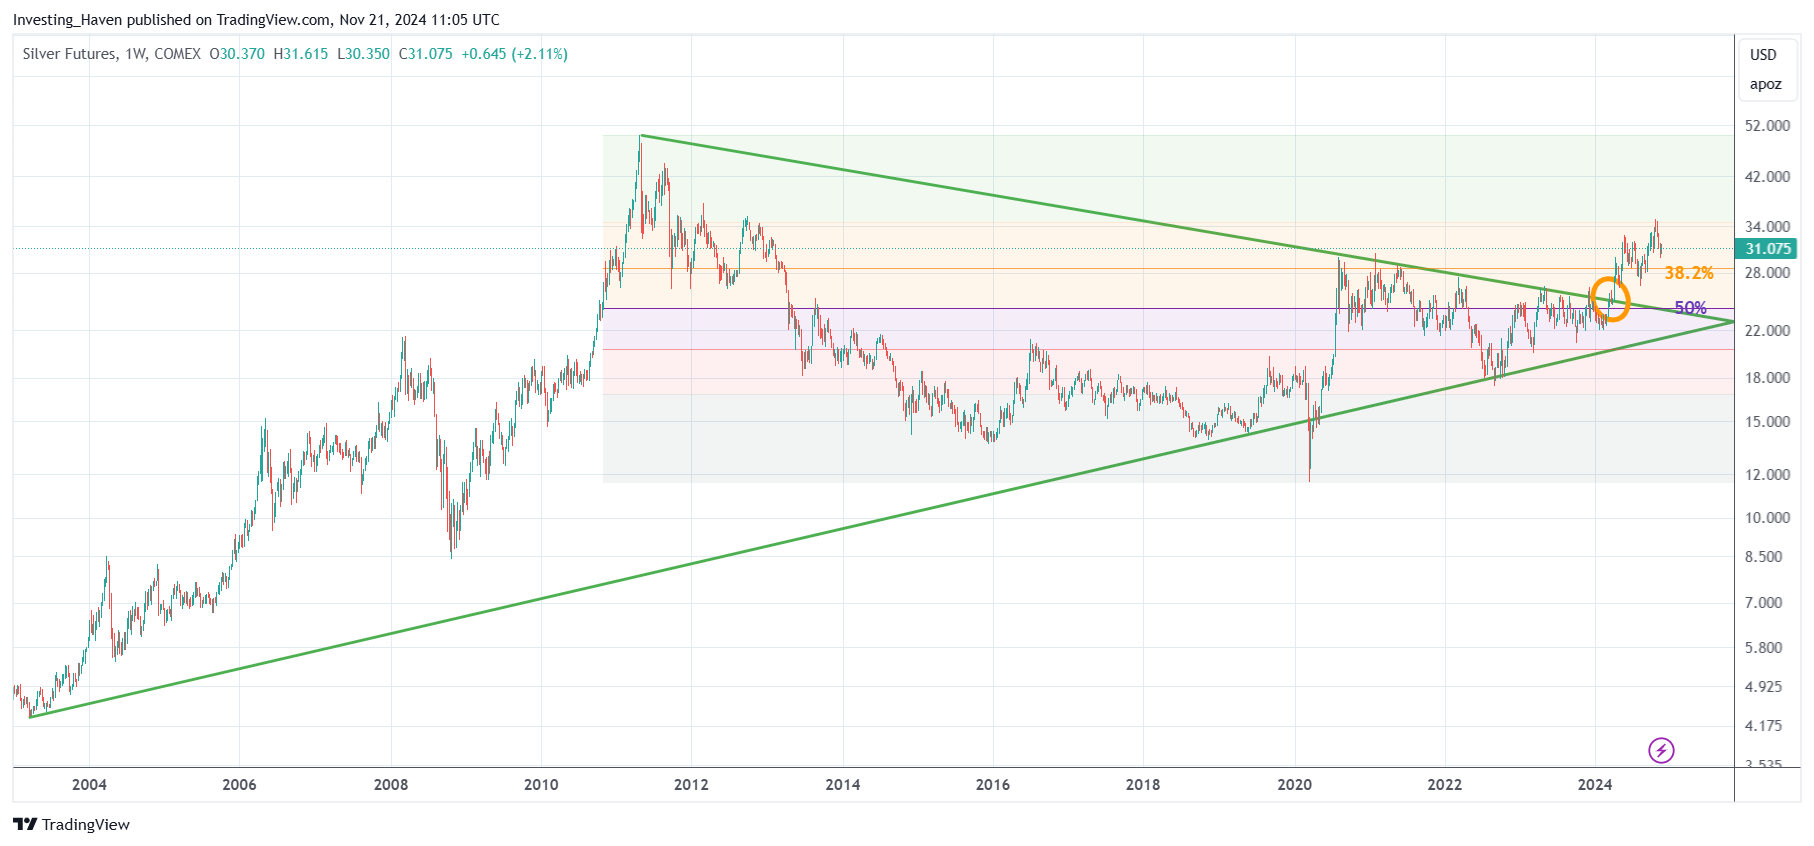This screenshot has width=1814, height=846.
Task: Click the high value H31.615
Action: [300, 54]
